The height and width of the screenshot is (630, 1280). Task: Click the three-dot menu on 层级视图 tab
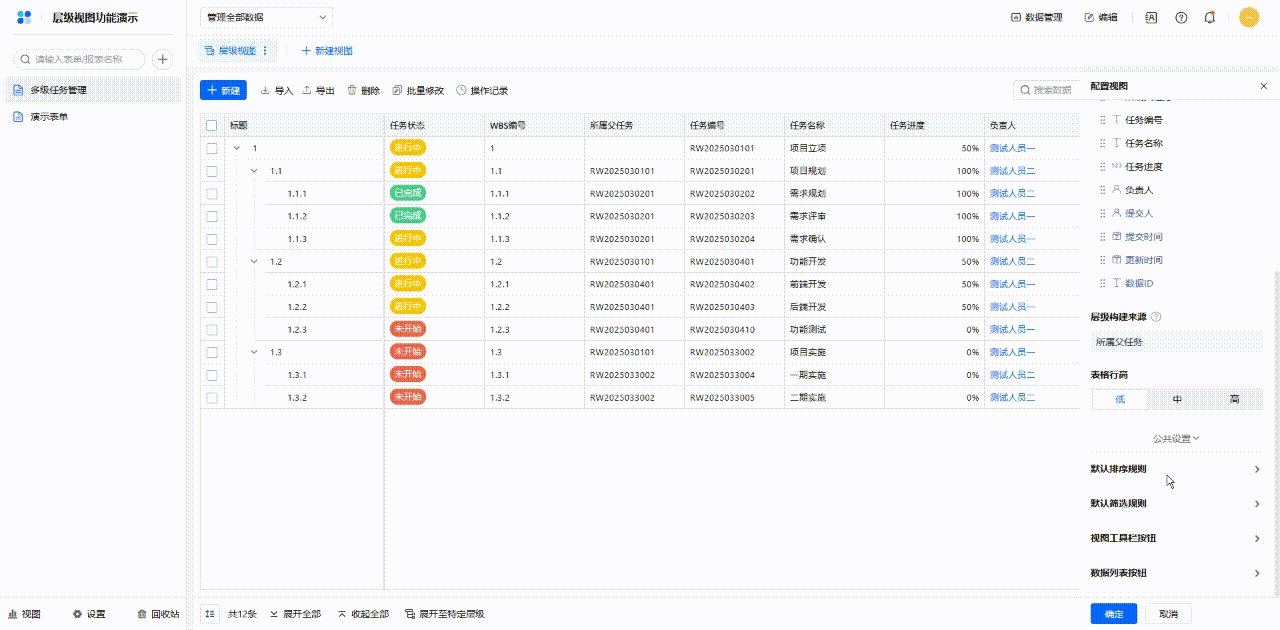point(265,51)
